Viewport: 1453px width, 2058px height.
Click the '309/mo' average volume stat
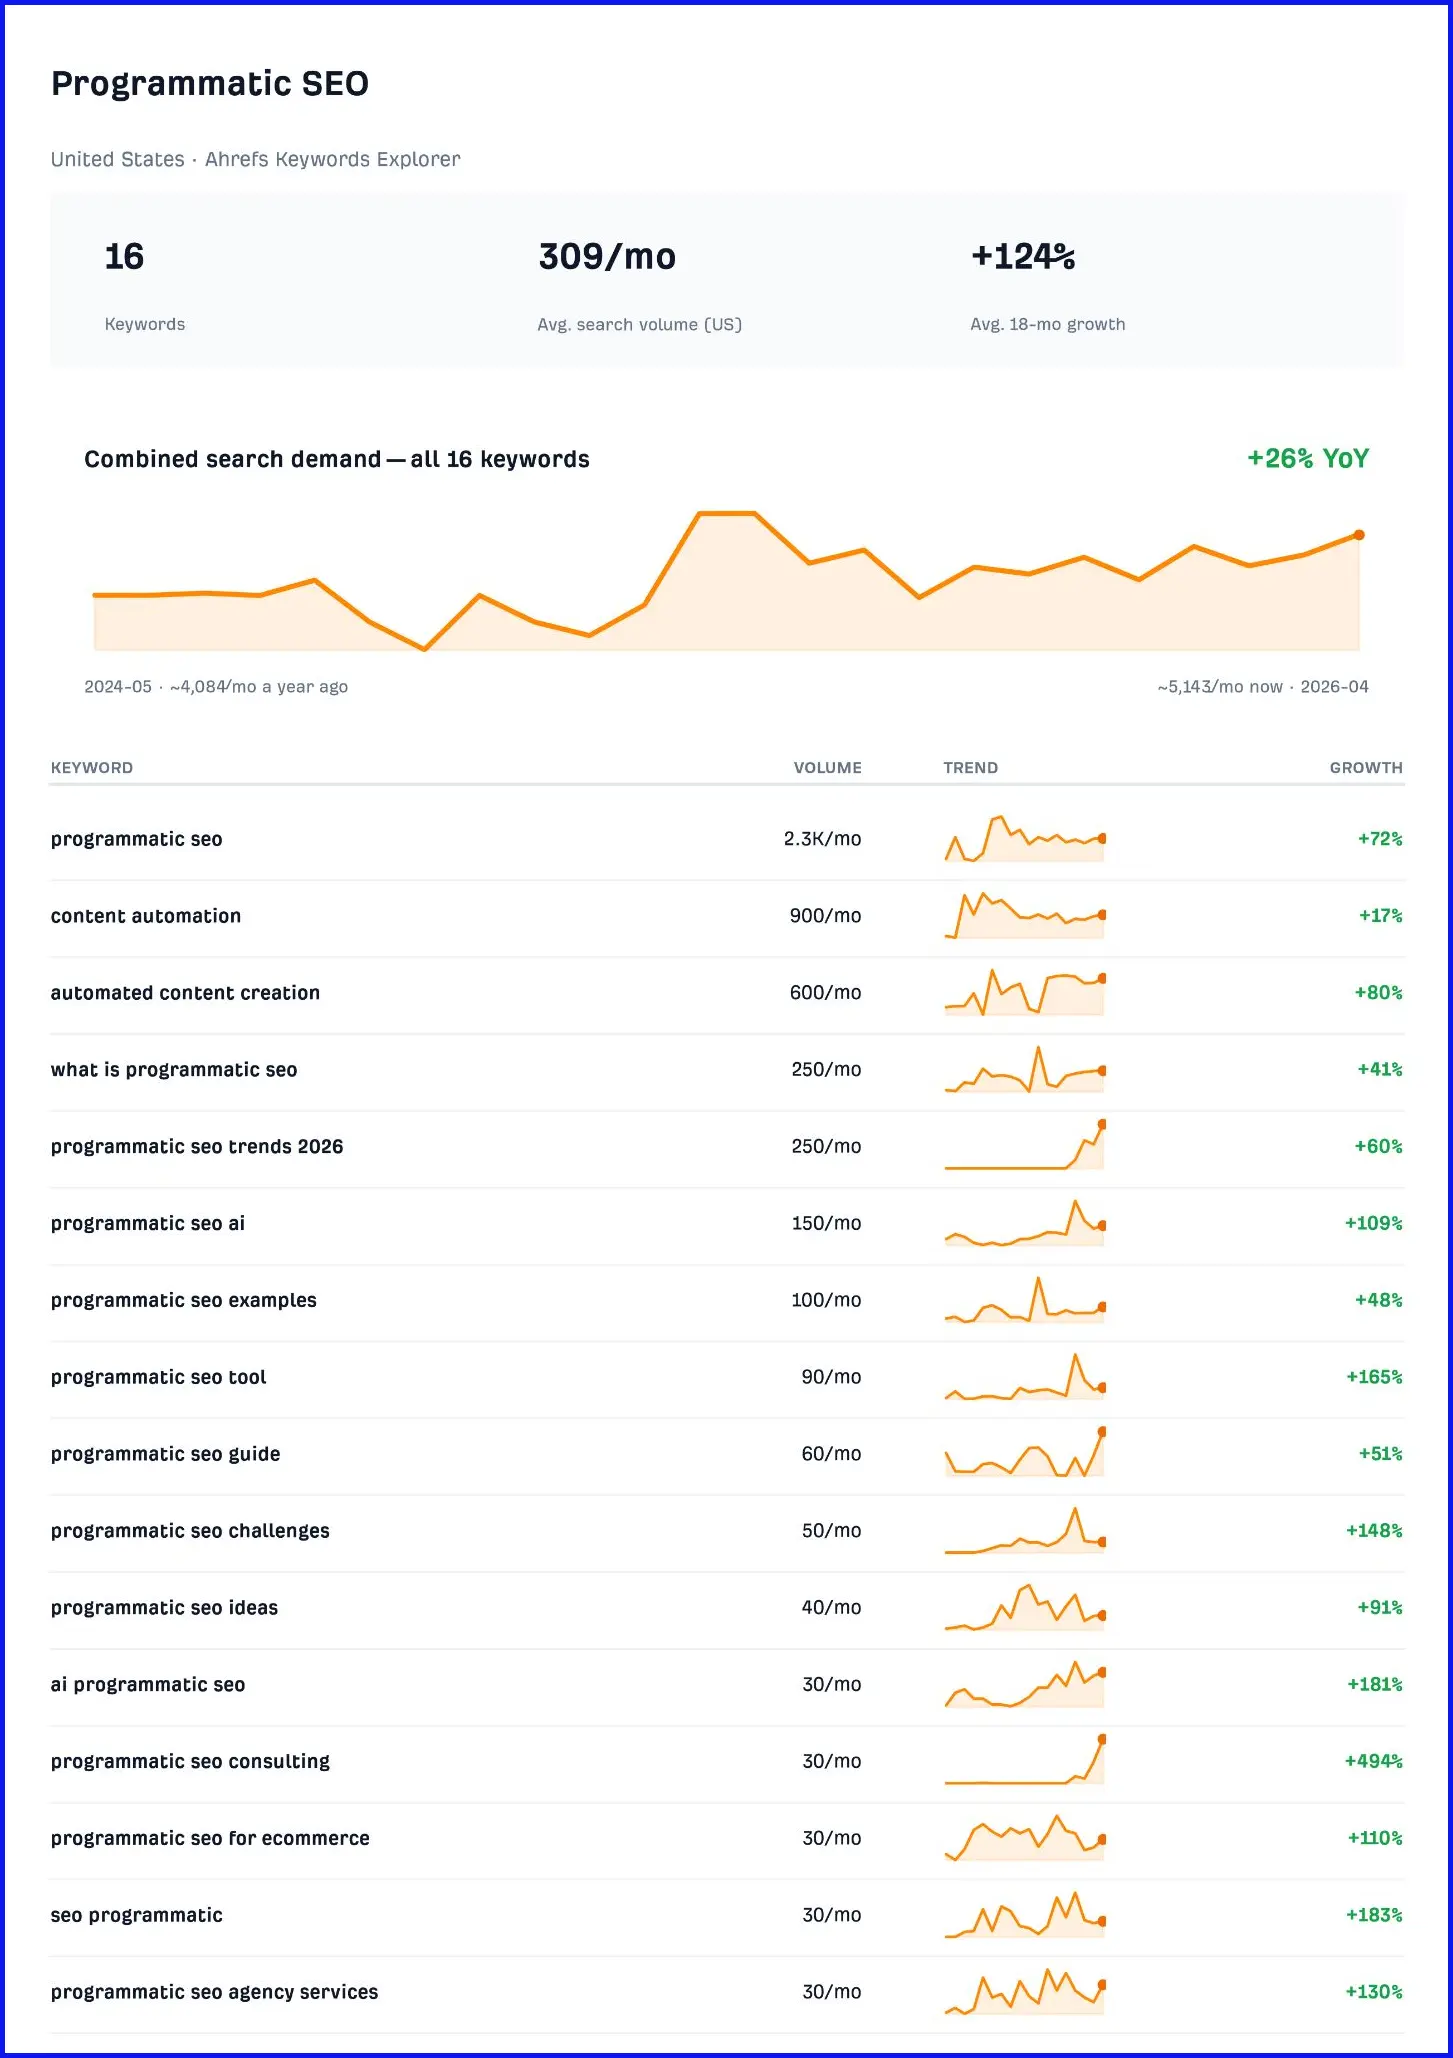point(607,257)
